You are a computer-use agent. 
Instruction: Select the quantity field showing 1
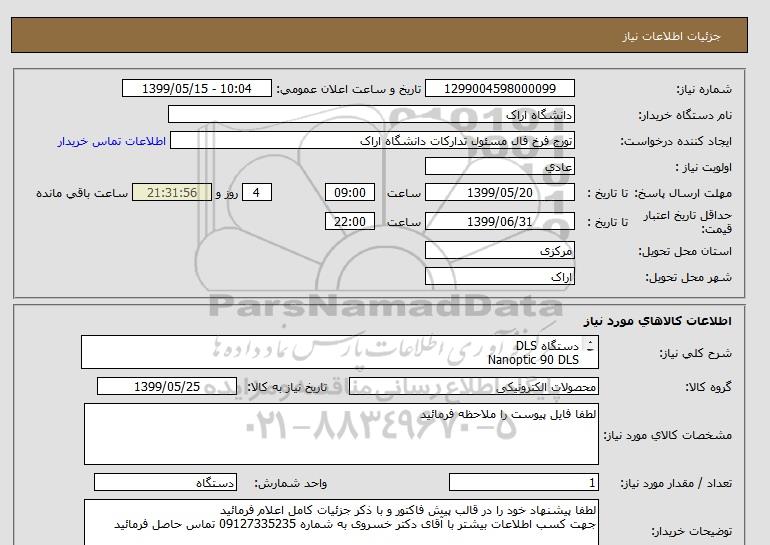(523, 483)
